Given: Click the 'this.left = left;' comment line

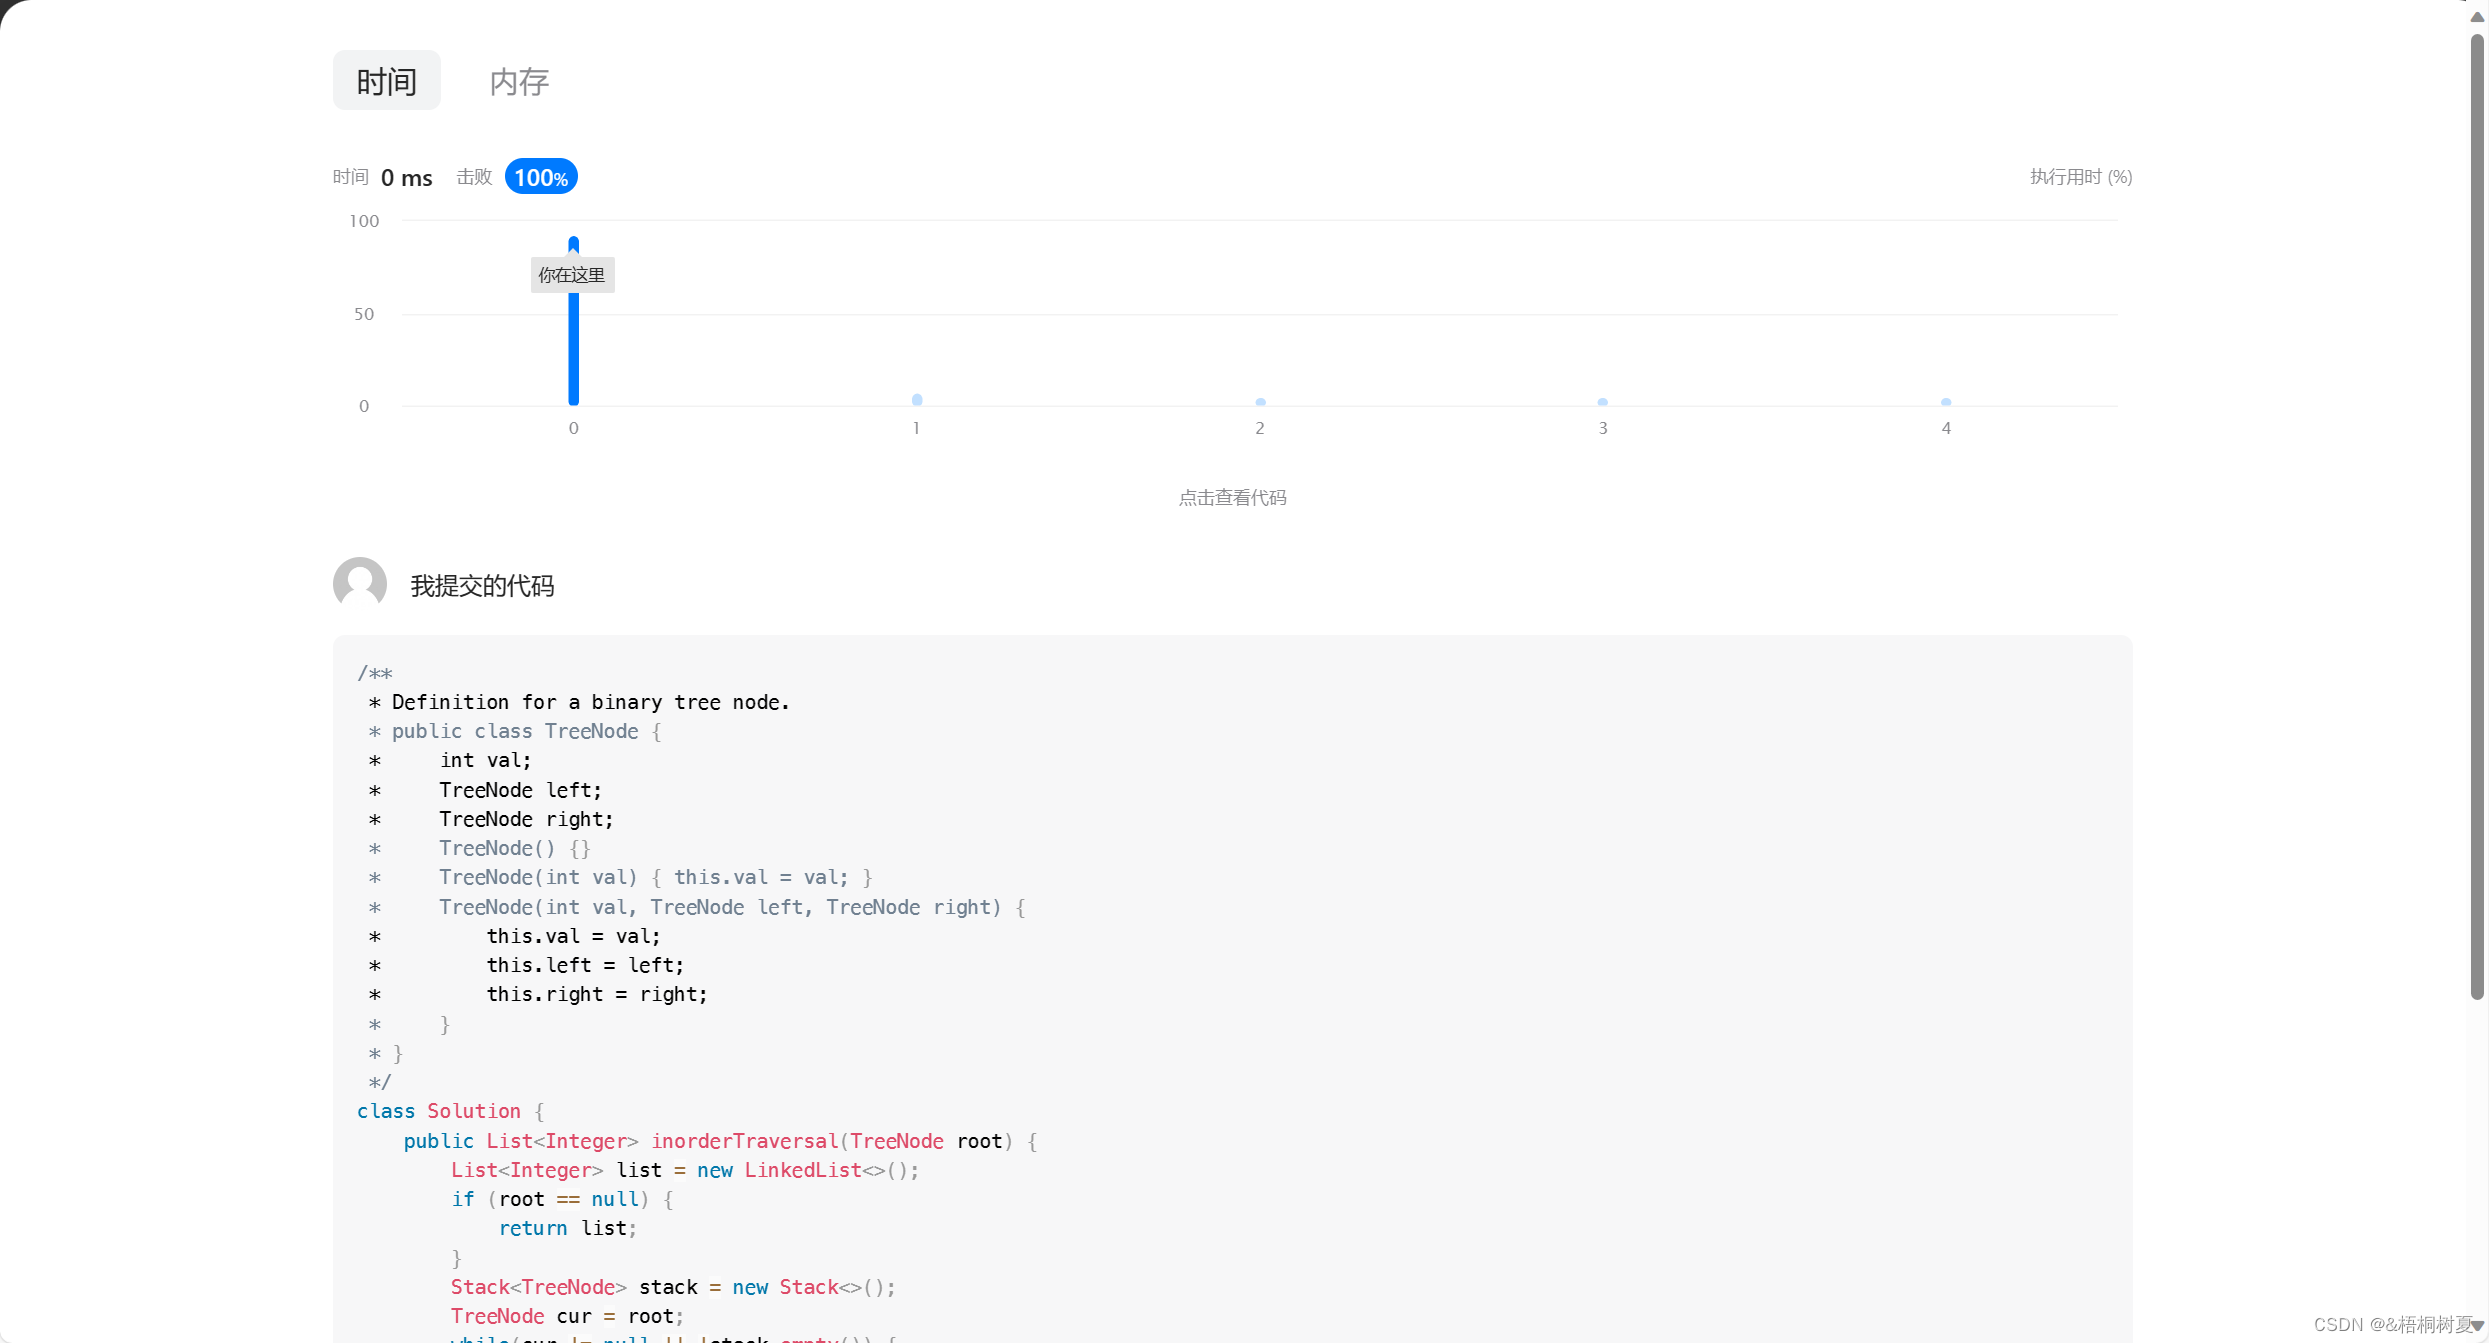Looking at the screenshot, I should pyautogui.click(x=585, y=965).
